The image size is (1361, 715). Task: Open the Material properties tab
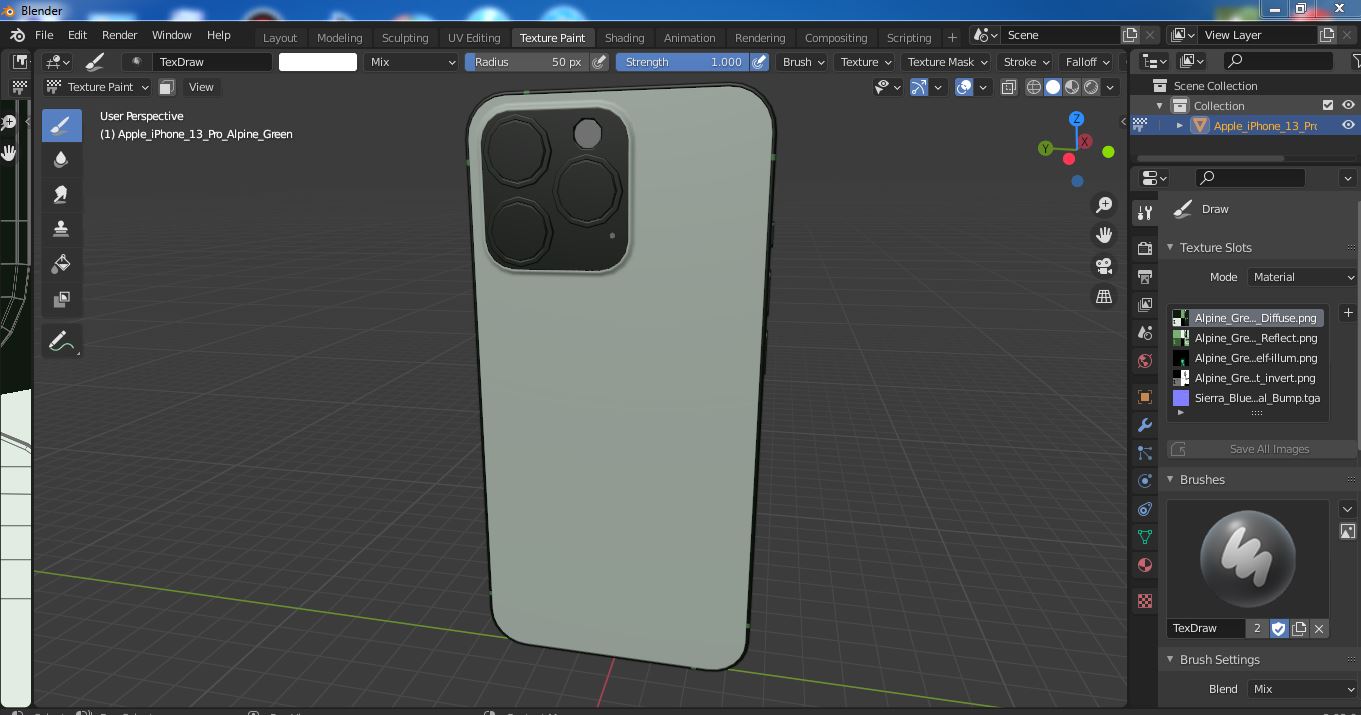click(x=1145, y=565)
